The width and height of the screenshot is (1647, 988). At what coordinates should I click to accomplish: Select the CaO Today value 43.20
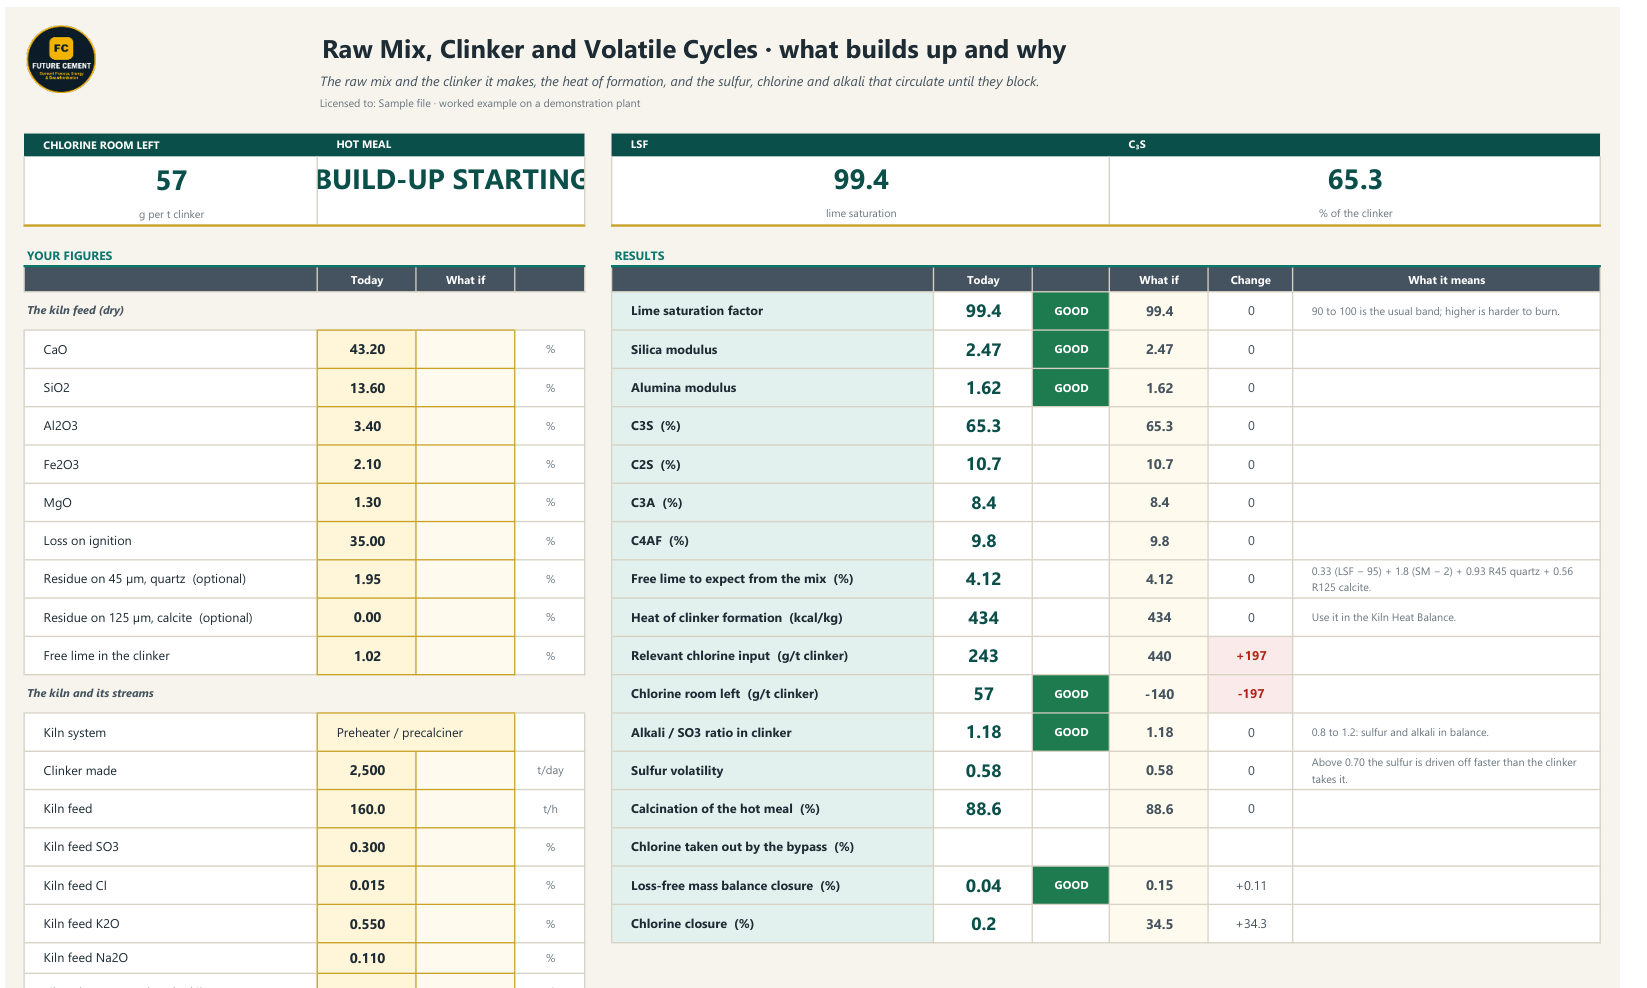point(366,349)
